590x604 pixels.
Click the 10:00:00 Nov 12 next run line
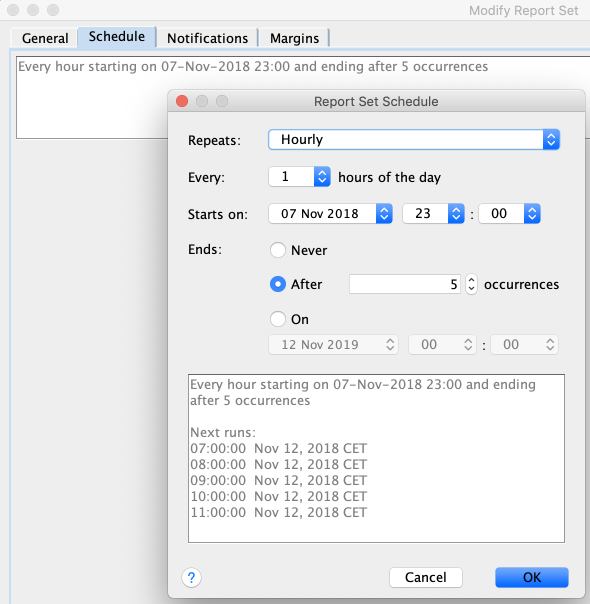278,497
